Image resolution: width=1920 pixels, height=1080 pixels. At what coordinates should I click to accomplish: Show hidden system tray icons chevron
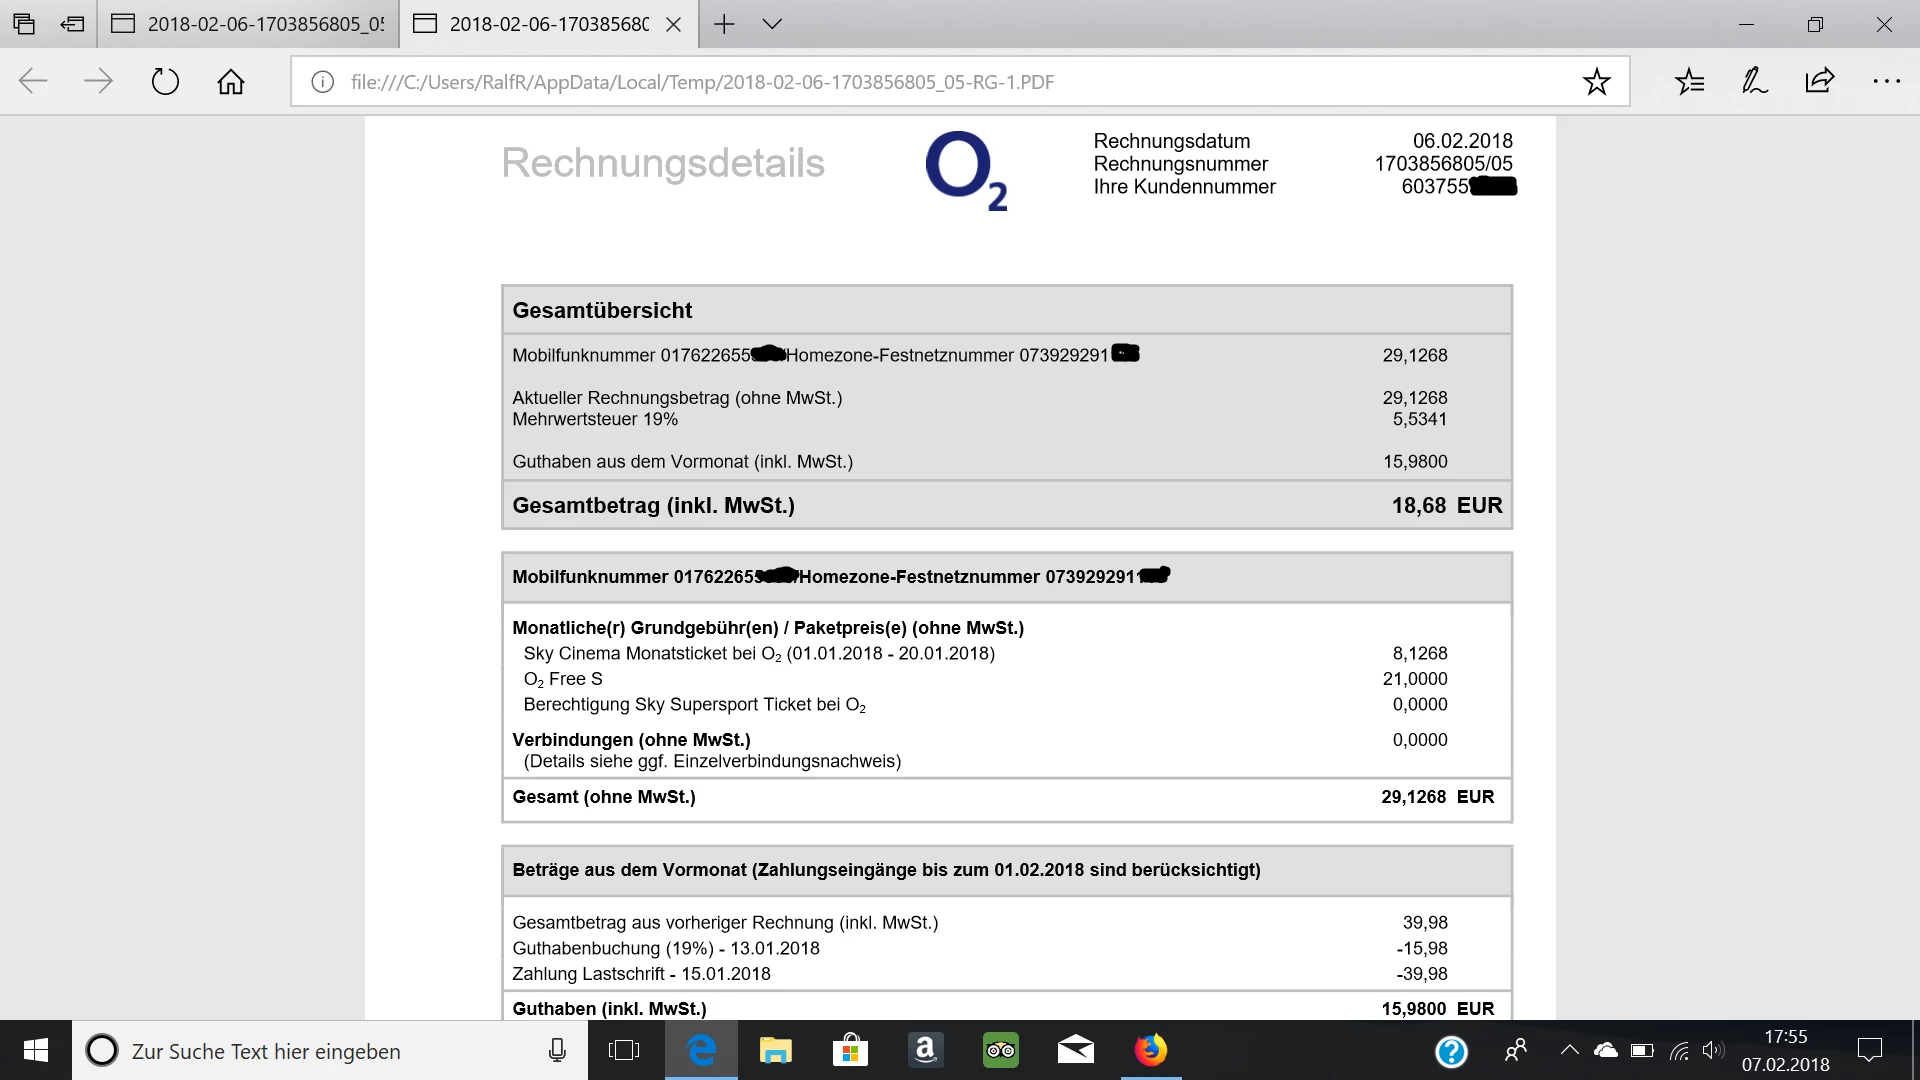tap(1569, 1050)
